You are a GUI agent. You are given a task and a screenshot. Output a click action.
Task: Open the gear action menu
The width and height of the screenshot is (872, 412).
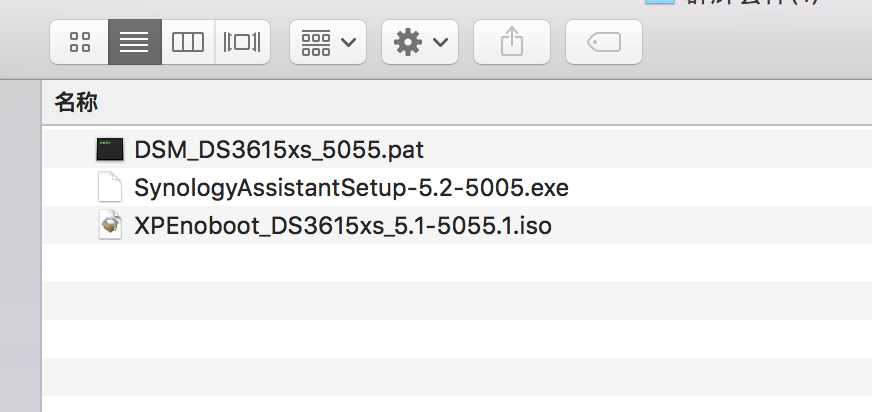click(408, 42)
